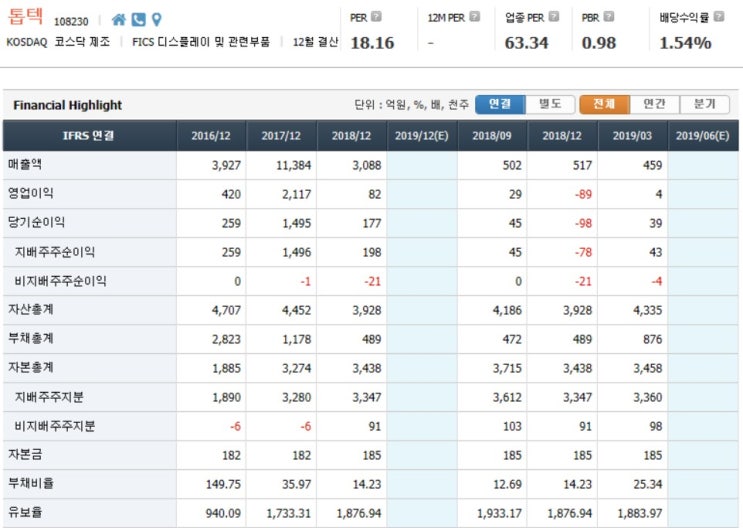This screenshot has width=743, height=528.
Task: Click the 톱텍 company name
Action: pyautogui.click(x=25, y=16)
